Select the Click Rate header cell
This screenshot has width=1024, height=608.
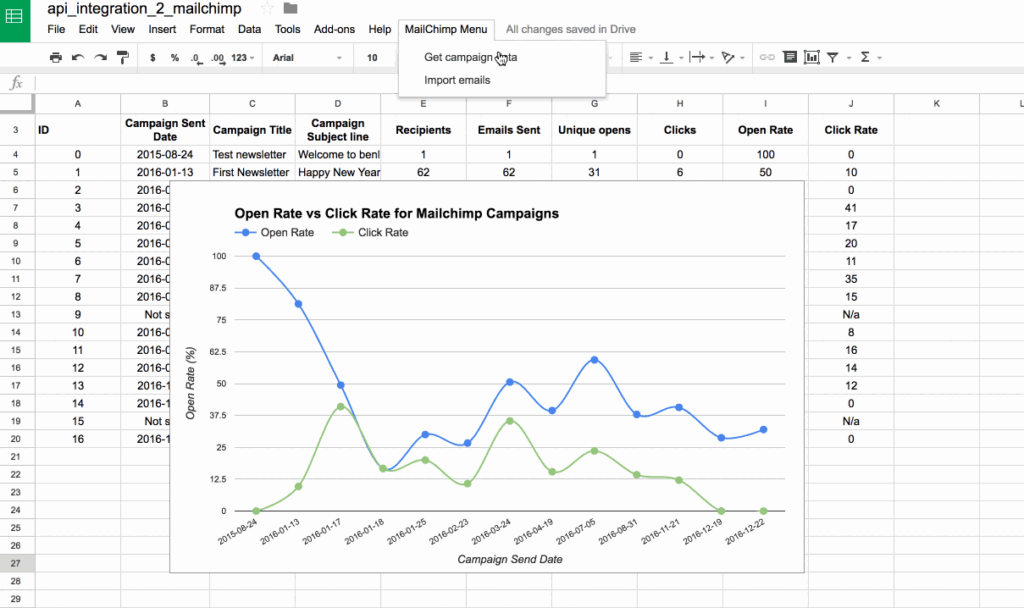pyautogui.click(x=851, y=130)
